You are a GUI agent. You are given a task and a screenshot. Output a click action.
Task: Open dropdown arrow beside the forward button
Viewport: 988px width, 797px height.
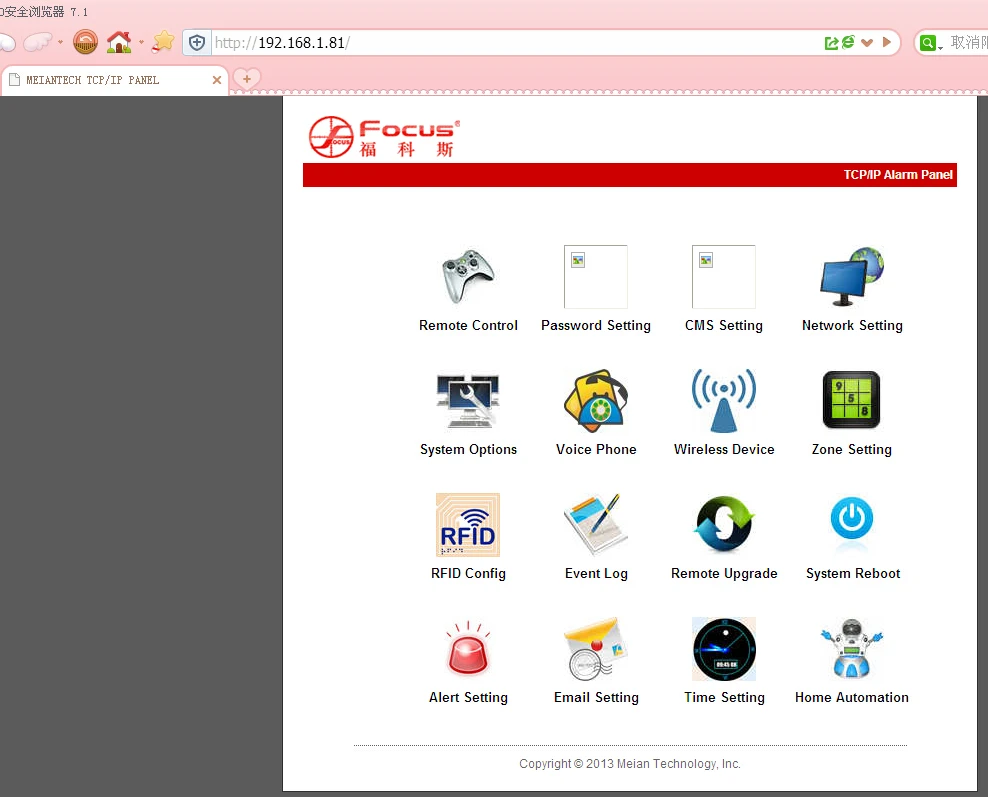click(x=60, y=43)
